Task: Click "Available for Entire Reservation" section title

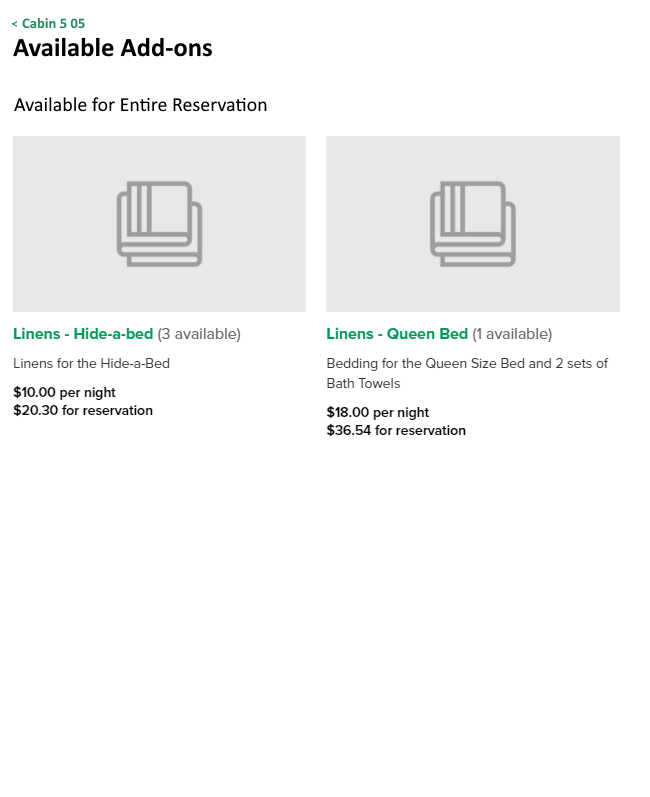Action: tap(140, 105)
